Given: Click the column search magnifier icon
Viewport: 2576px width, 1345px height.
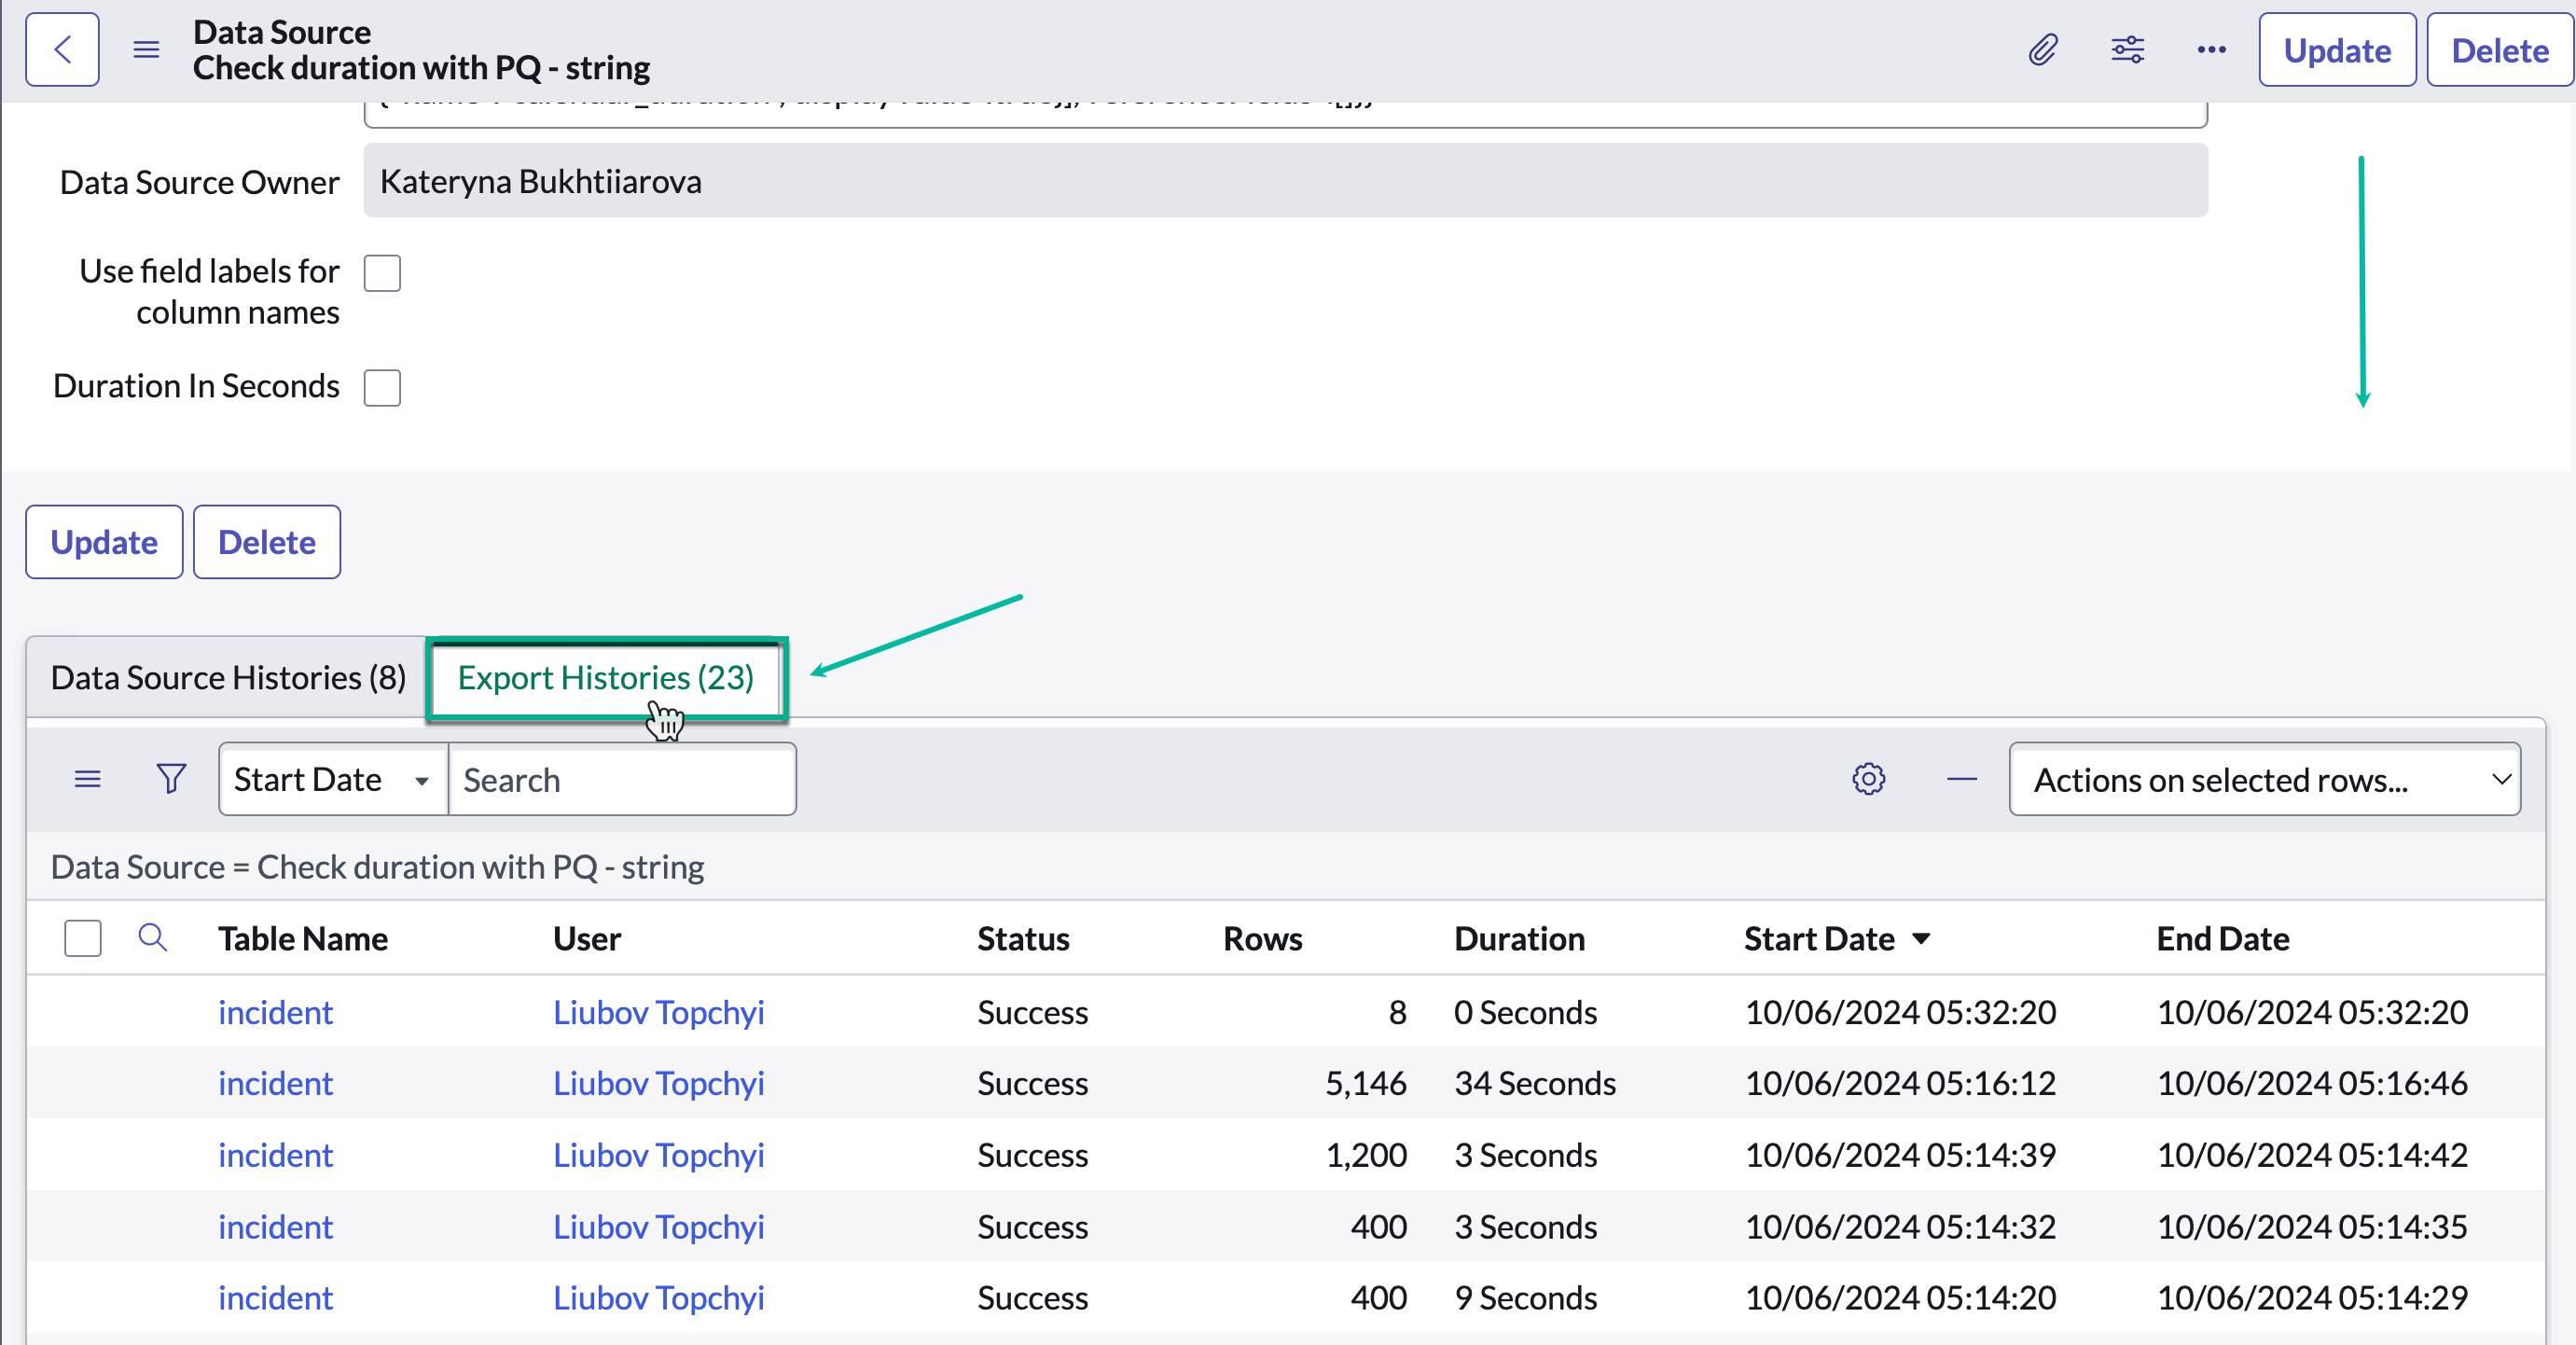Looking at the screenshot, I should [152, 938].
